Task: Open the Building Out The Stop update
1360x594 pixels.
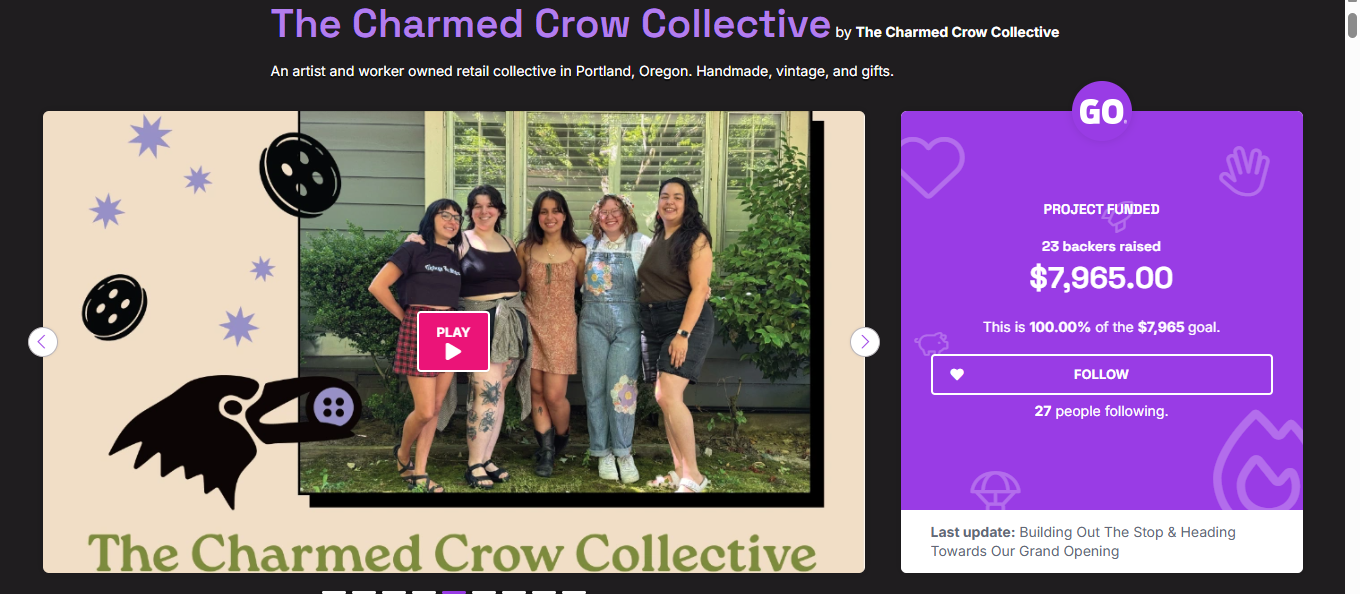Action: [1083, 541]
